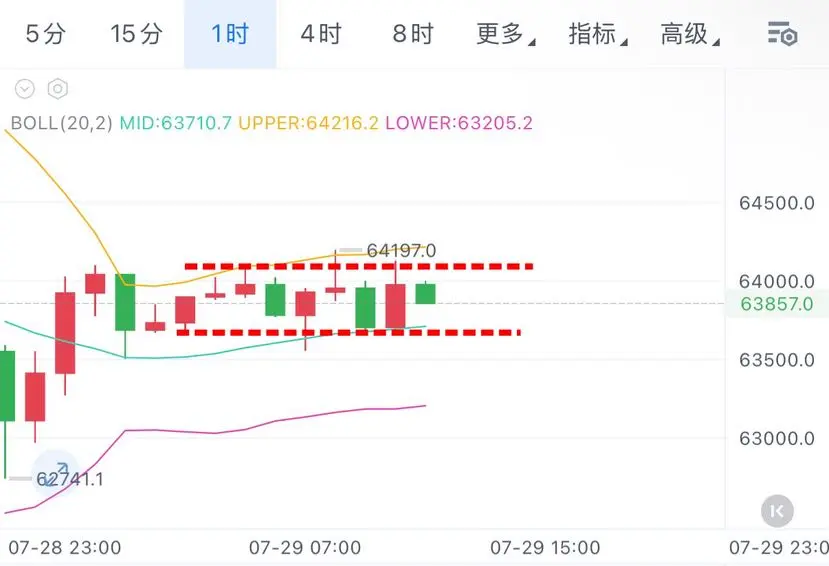Click the 64500.0 price axis label
This screenshot has height=566, width=829.
(x=777, y=203)
